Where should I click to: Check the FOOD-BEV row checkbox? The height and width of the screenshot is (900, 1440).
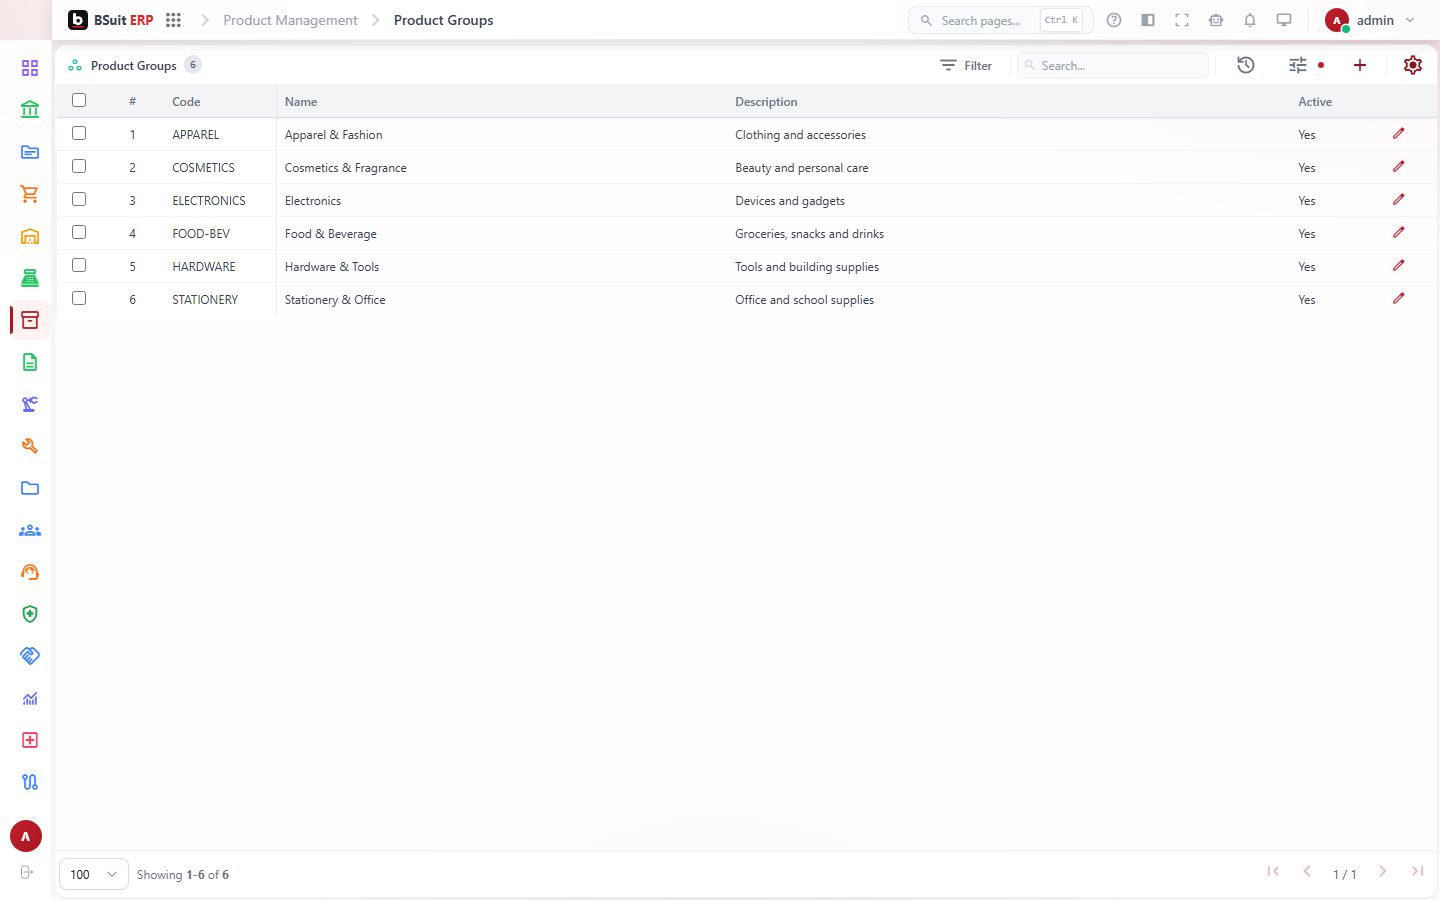tap(79, 232)
